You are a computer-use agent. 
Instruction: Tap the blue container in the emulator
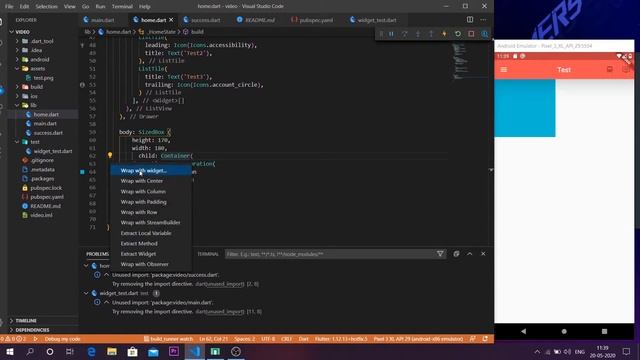pos(524,108)
